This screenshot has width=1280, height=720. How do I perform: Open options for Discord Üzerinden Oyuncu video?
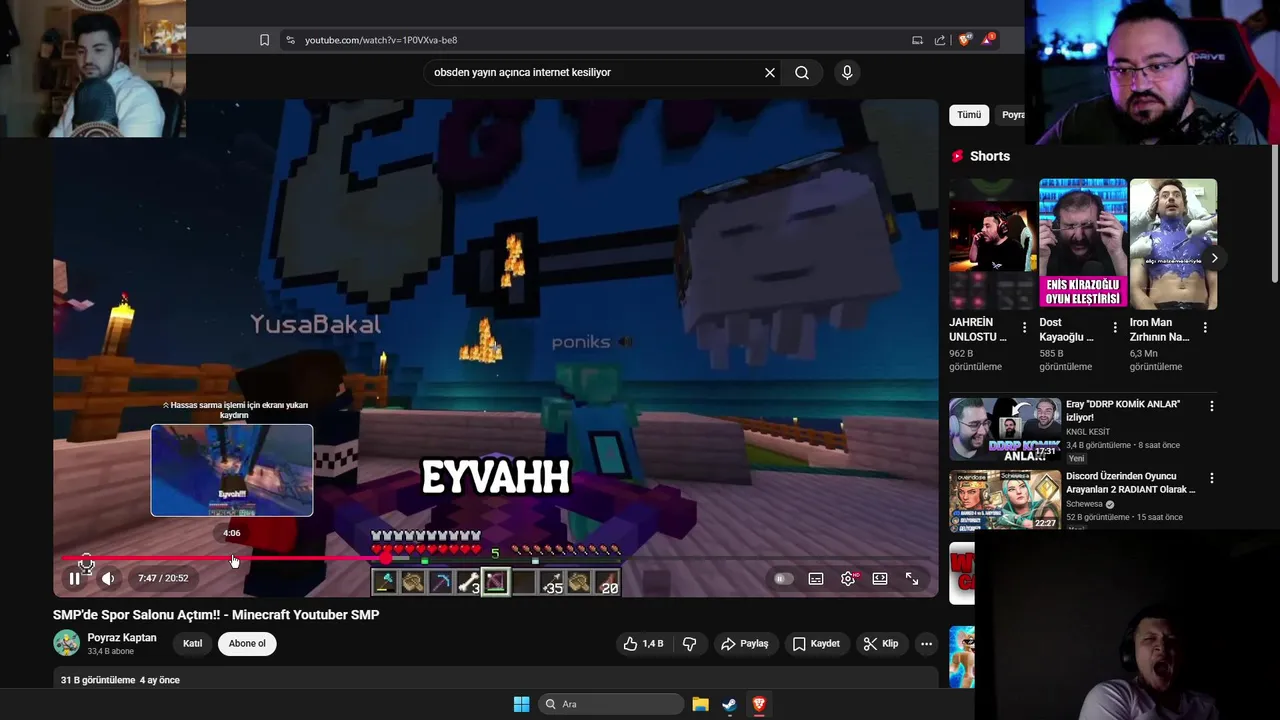1212,478
